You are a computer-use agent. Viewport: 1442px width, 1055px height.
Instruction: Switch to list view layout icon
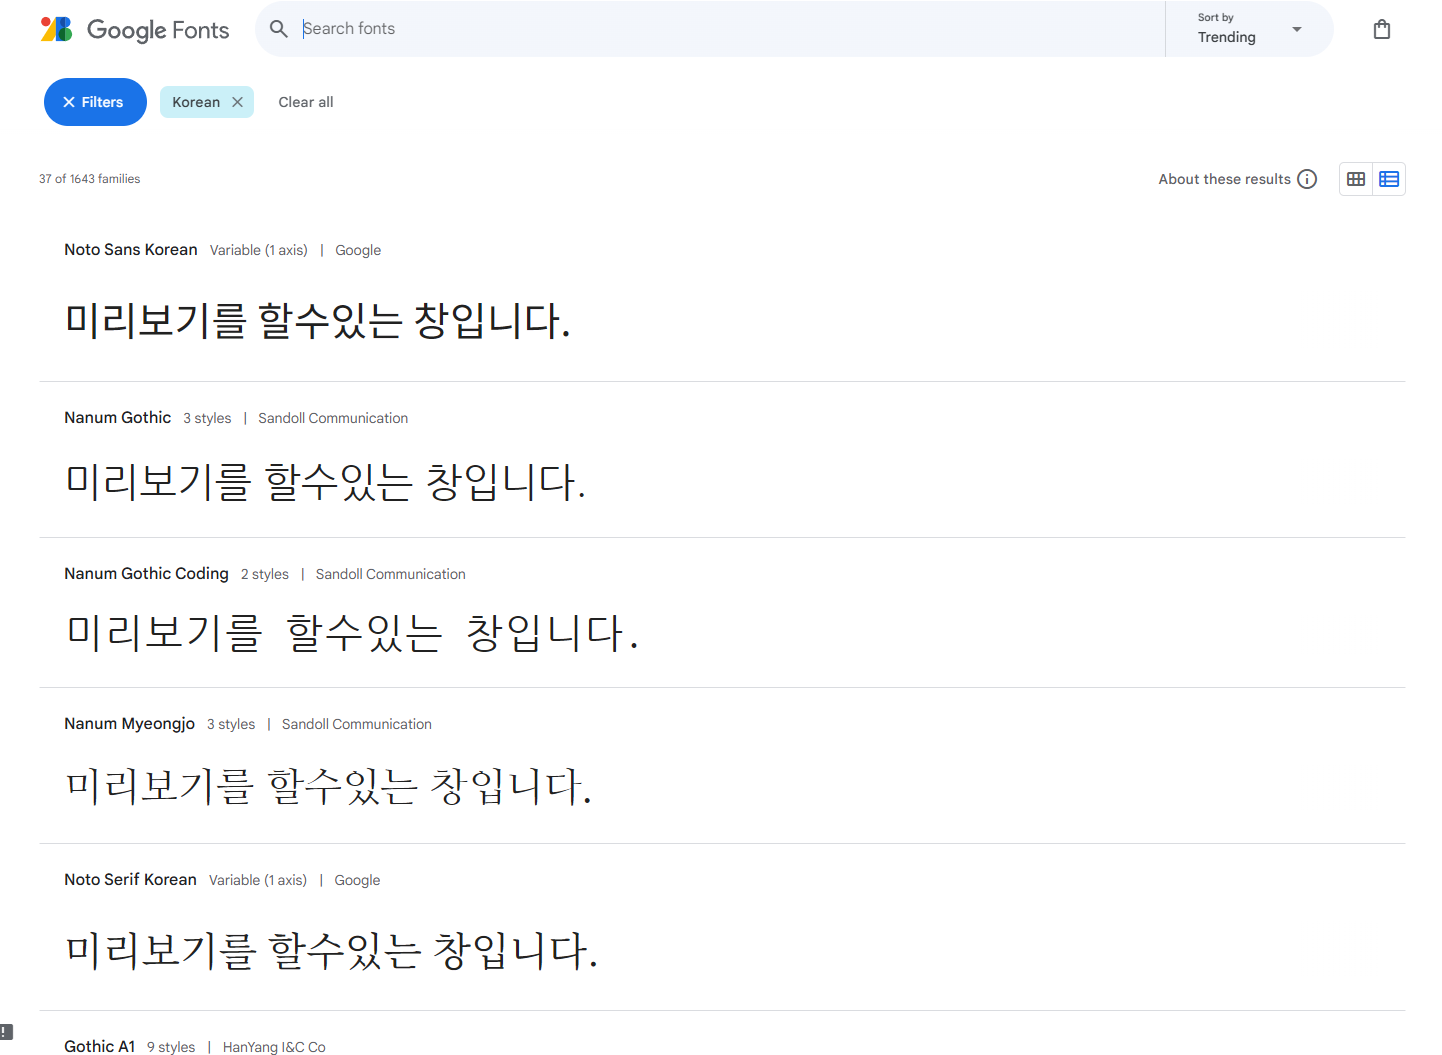(1389, 179)
